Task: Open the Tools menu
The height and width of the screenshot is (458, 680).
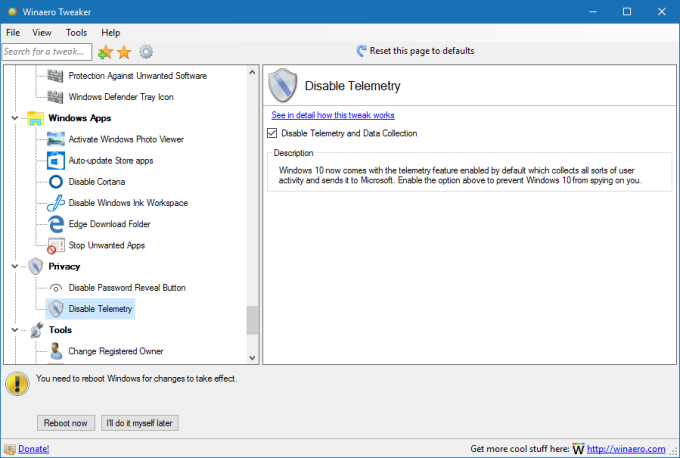Action: click(x=76, y=33)
